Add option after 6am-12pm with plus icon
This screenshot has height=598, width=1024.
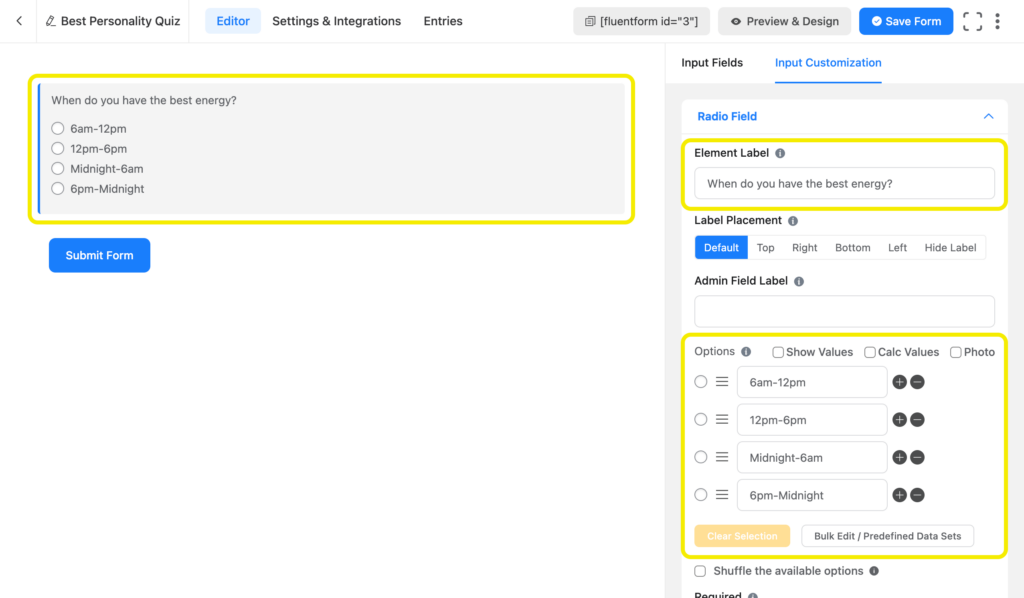(899, 382)
